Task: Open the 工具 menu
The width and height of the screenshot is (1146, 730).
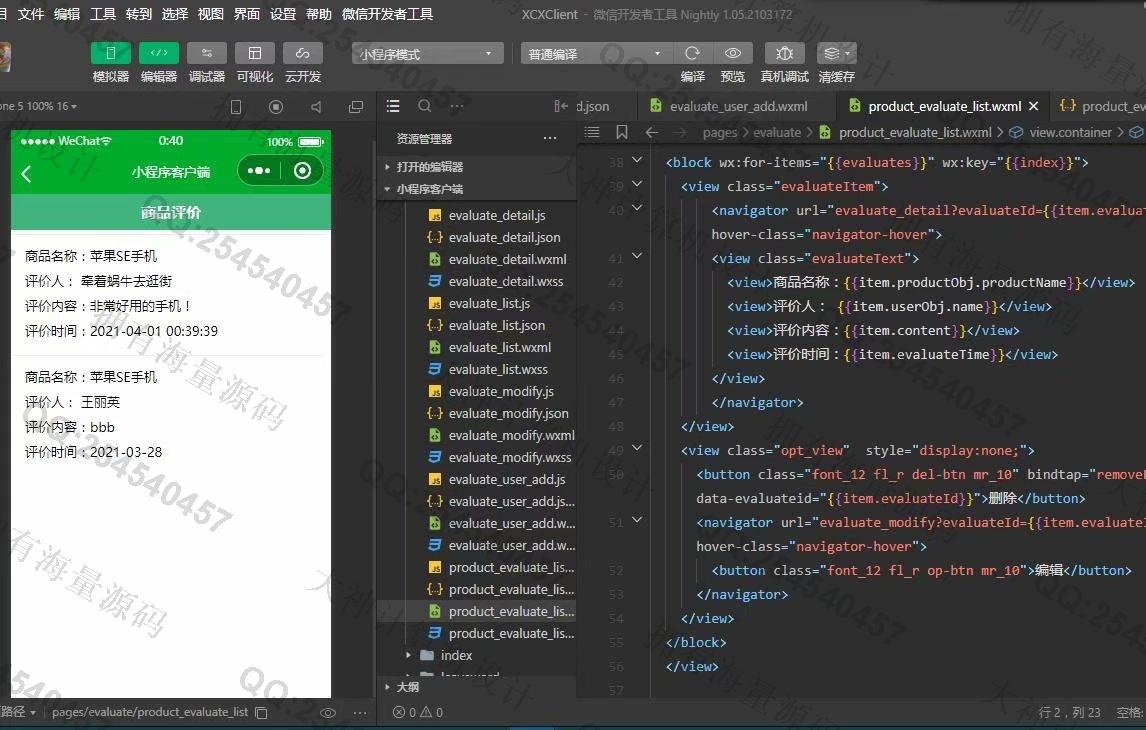Action: (x=102, y=14)
